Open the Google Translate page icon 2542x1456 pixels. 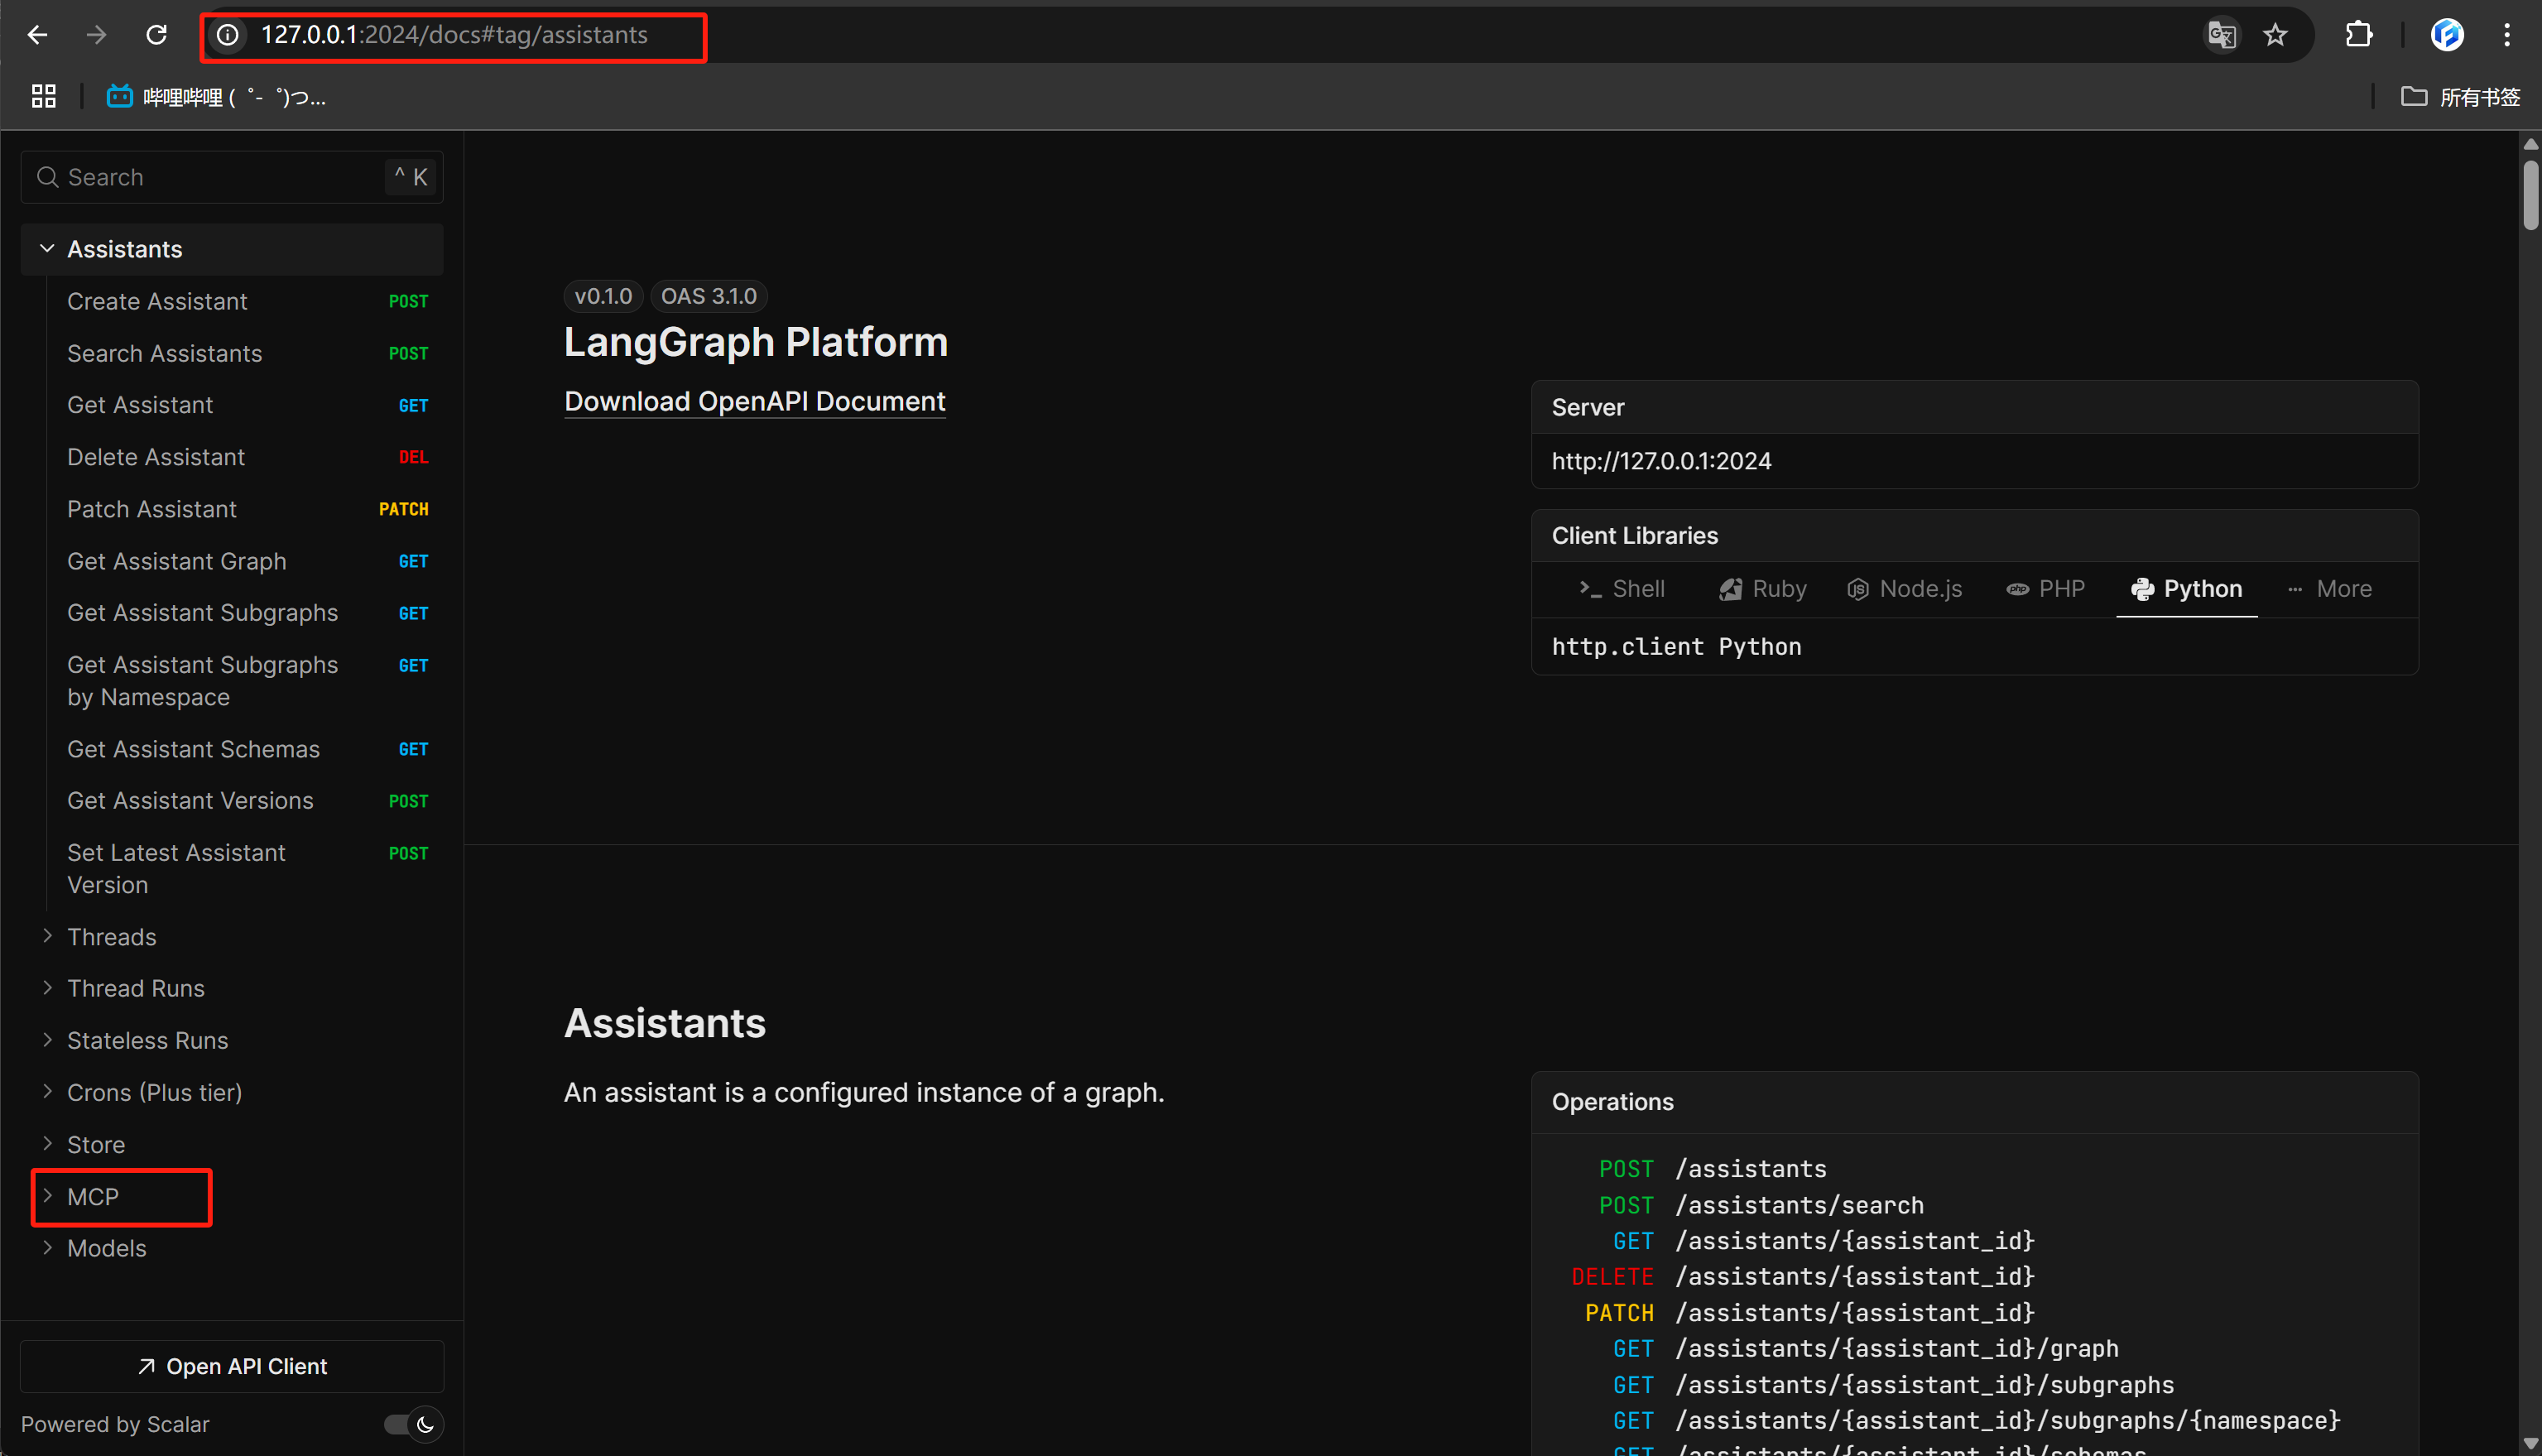(2221, 35)
